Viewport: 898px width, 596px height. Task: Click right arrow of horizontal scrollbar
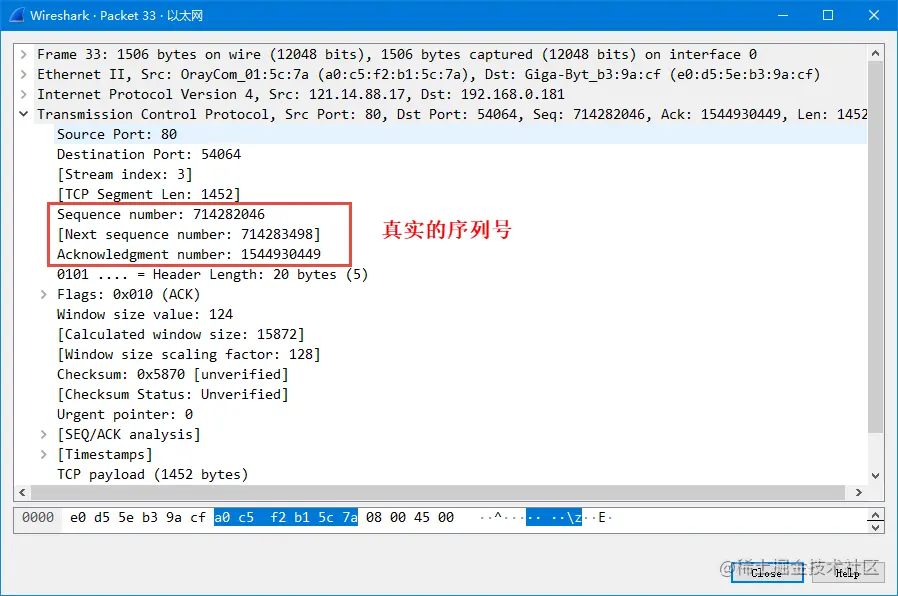858,492
